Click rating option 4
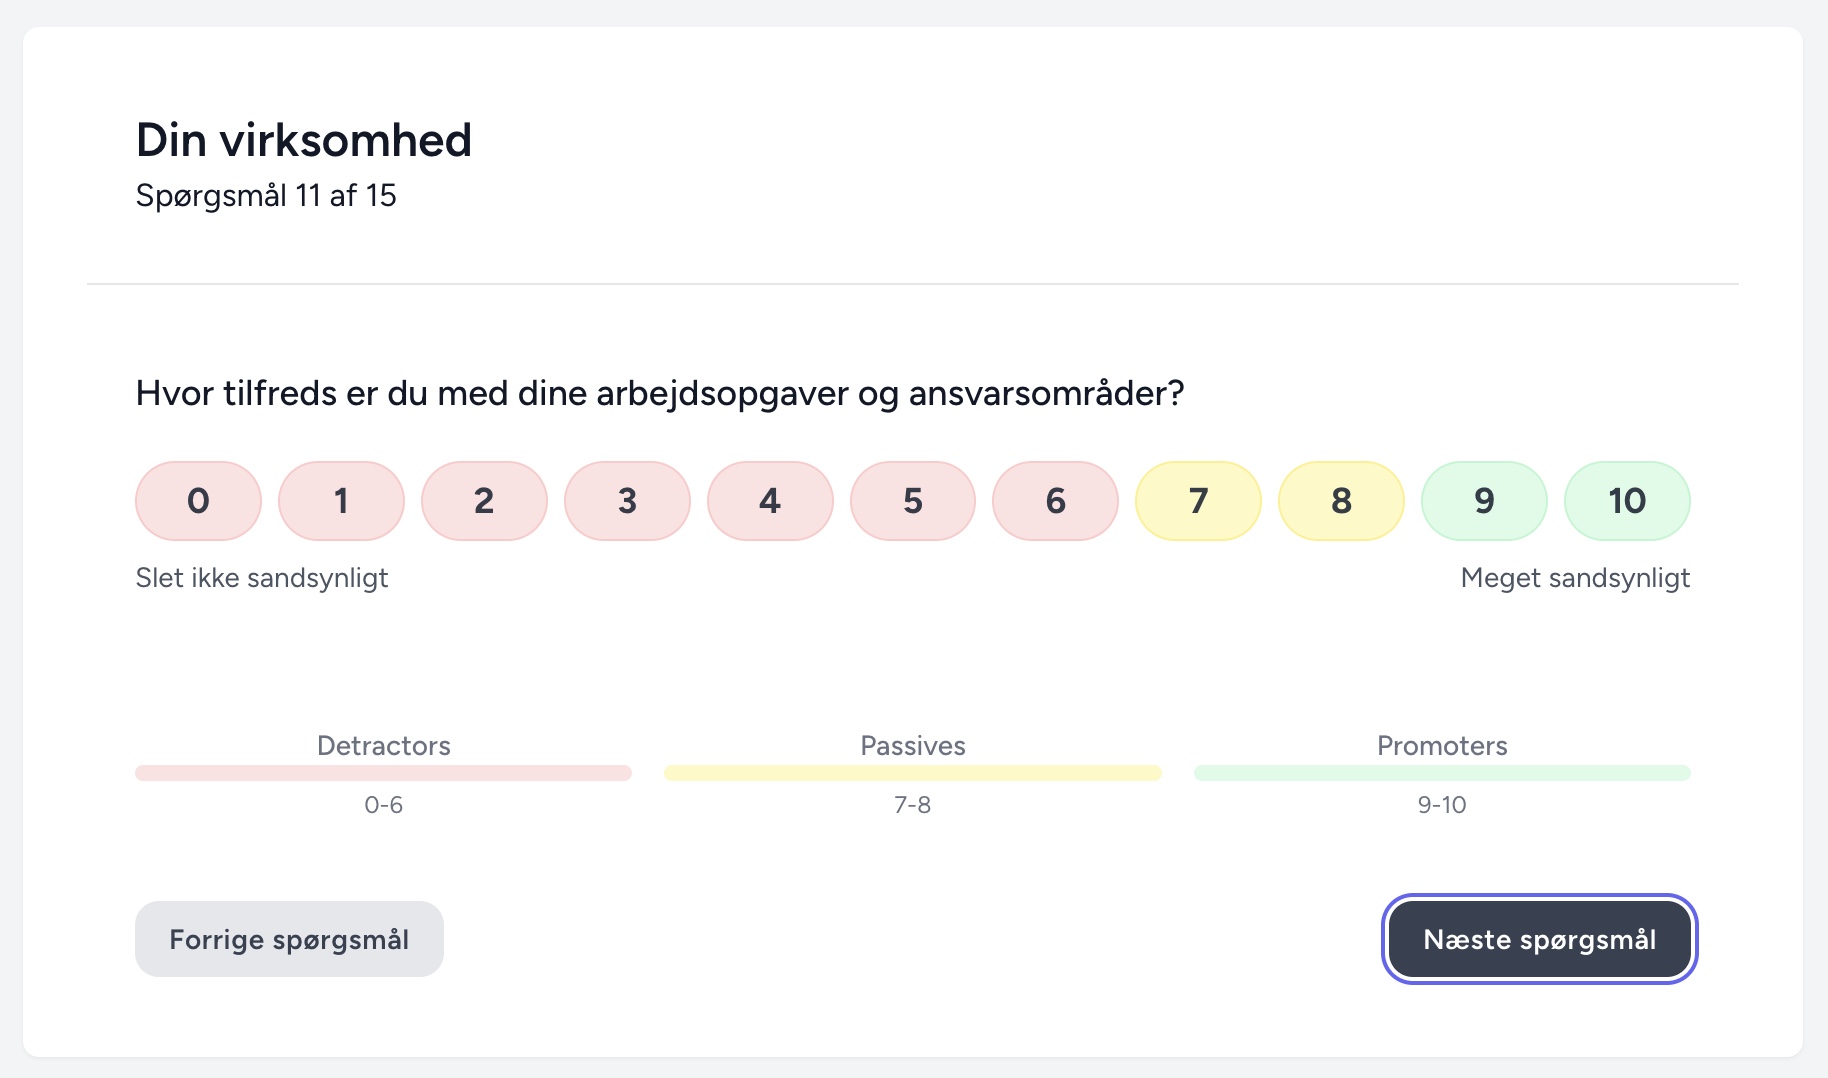This screenshot has width=1828, height=1078. (x=770, y=501)
